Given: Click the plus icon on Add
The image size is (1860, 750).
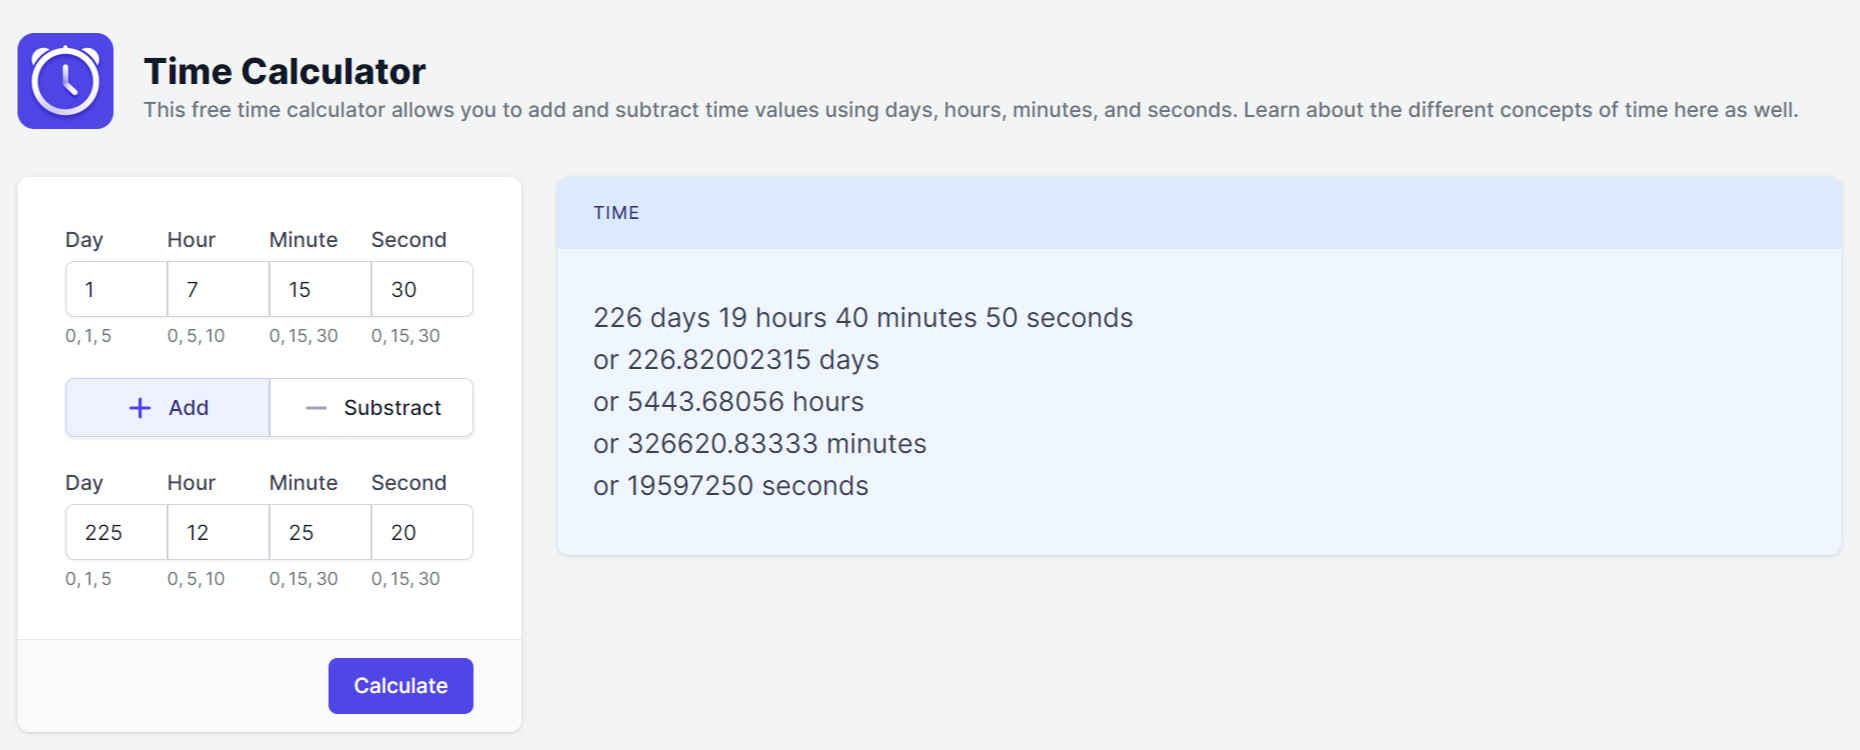Looking at the screenshot, I should coord(140,408).
